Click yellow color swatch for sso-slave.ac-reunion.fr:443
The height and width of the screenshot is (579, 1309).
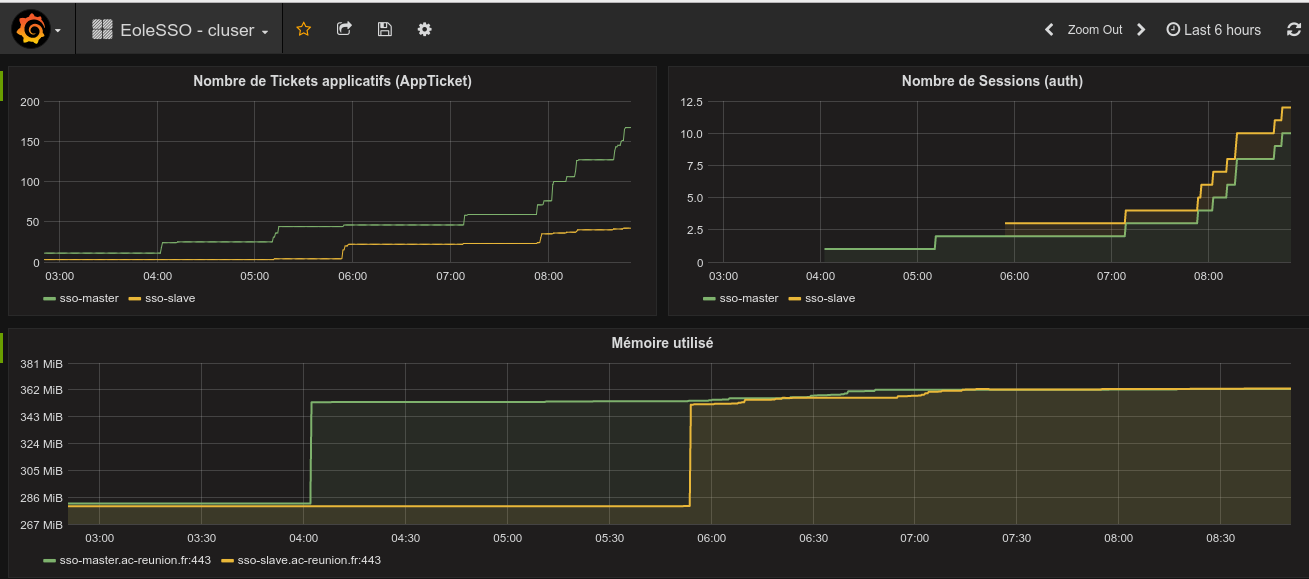coord(227,561)
